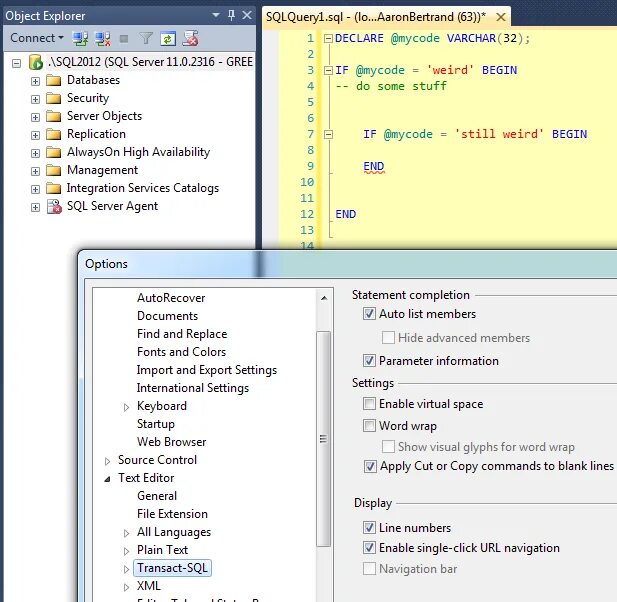Expand the Management node
Image resolution: width=617 pixels, height=602 pixels.
pos(35,172)
